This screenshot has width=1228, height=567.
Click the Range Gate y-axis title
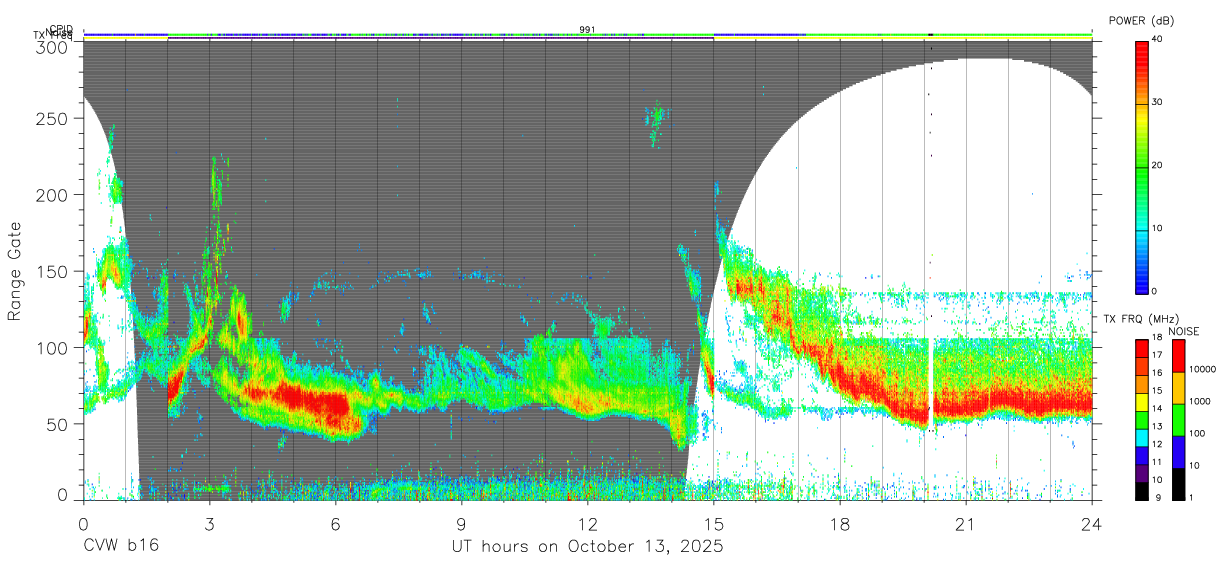[x=15, y=272]
